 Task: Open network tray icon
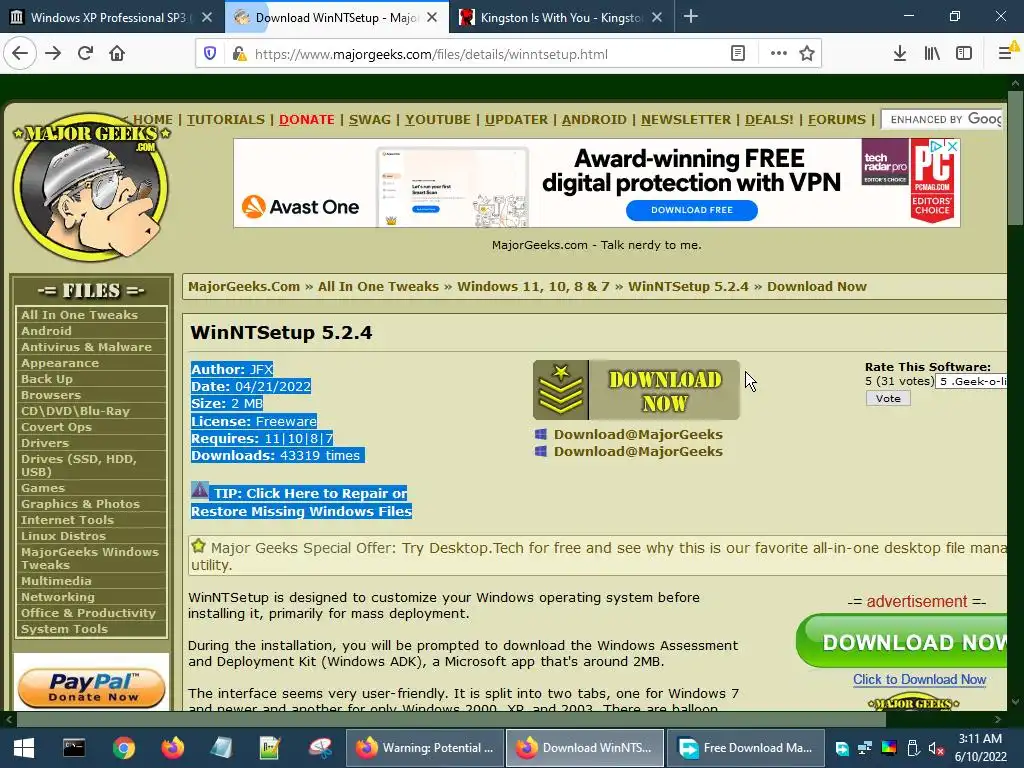coord(865,748)
